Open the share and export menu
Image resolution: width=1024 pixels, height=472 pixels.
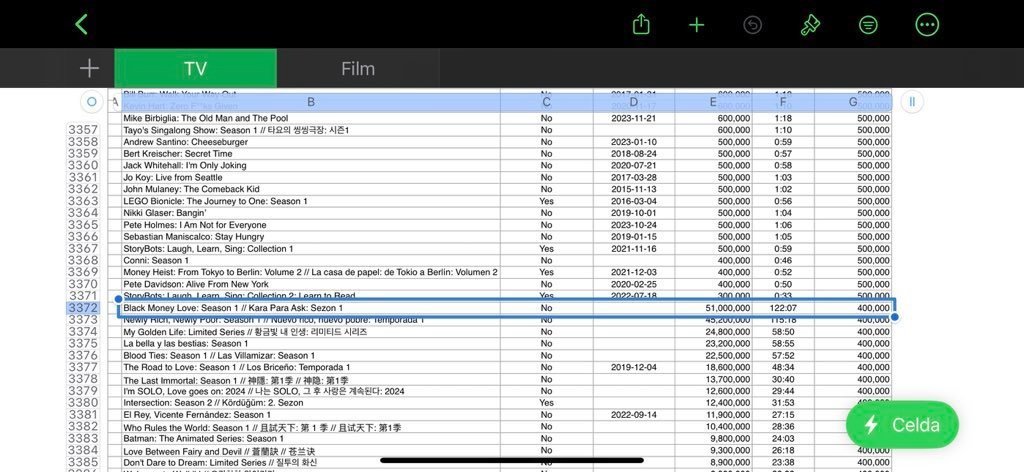[x=642, y=25]
